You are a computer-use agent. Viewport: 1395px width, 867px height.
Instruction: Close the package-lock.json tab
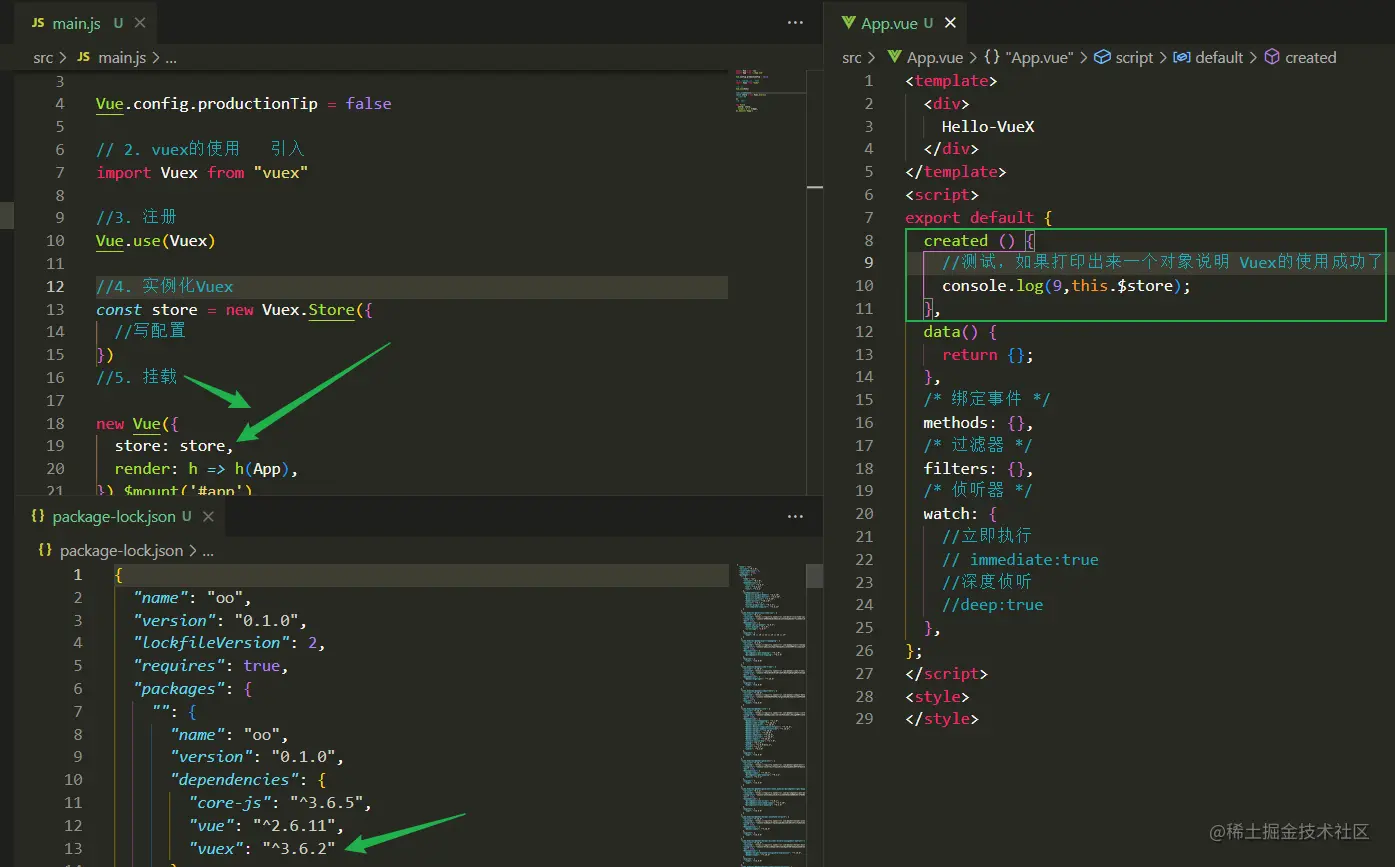pos(208,516)
